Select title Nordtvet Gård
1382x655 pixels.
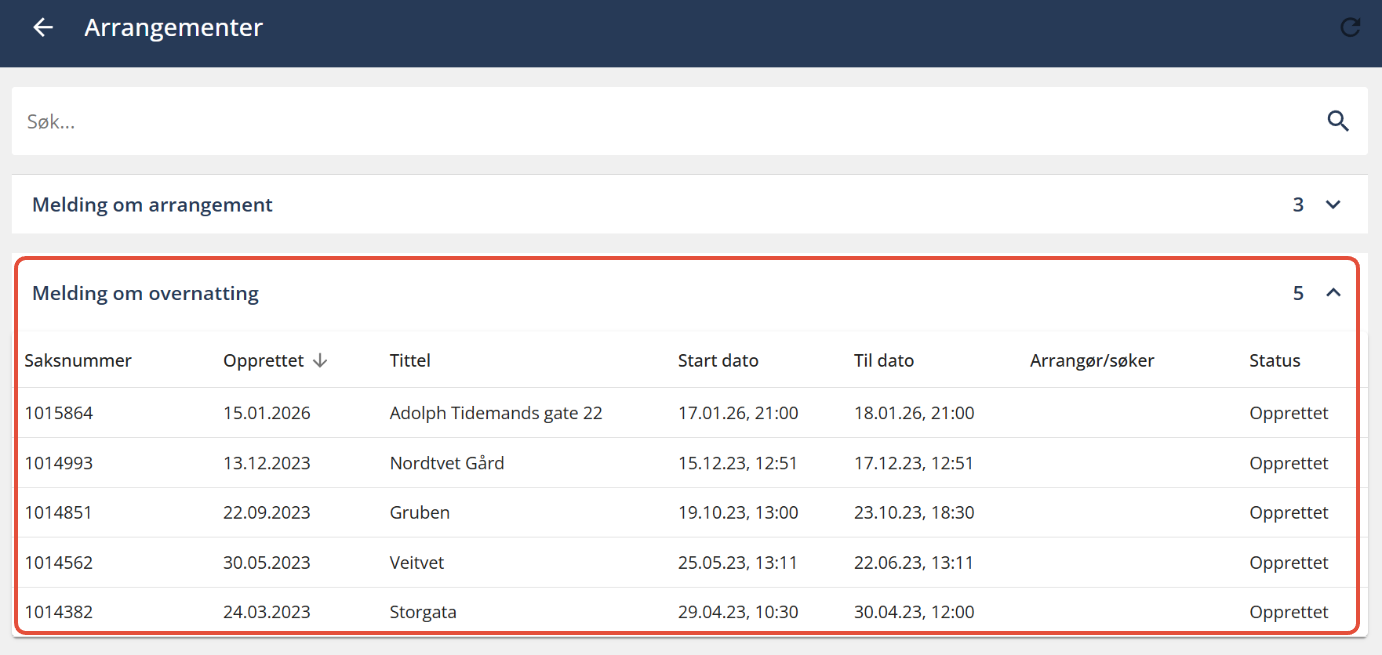pos(447,463)
